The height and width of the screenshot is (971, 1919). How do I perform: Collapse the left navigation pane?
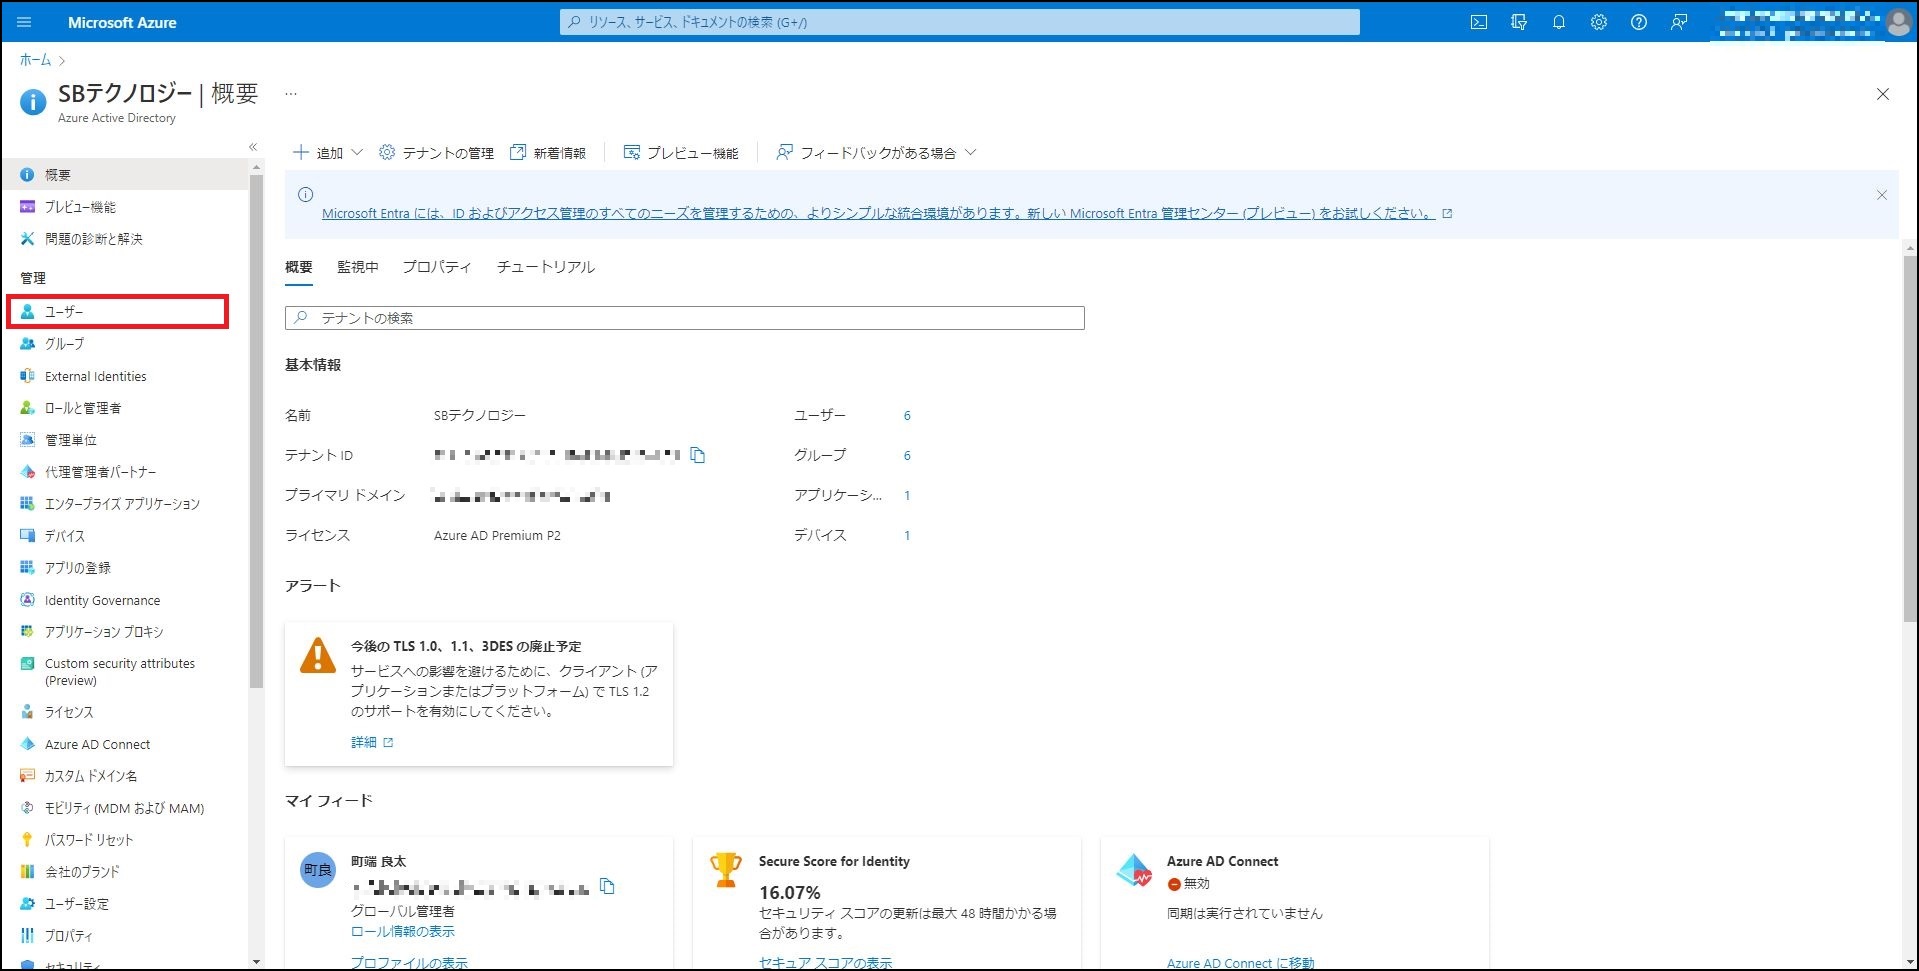pos(253,147)
